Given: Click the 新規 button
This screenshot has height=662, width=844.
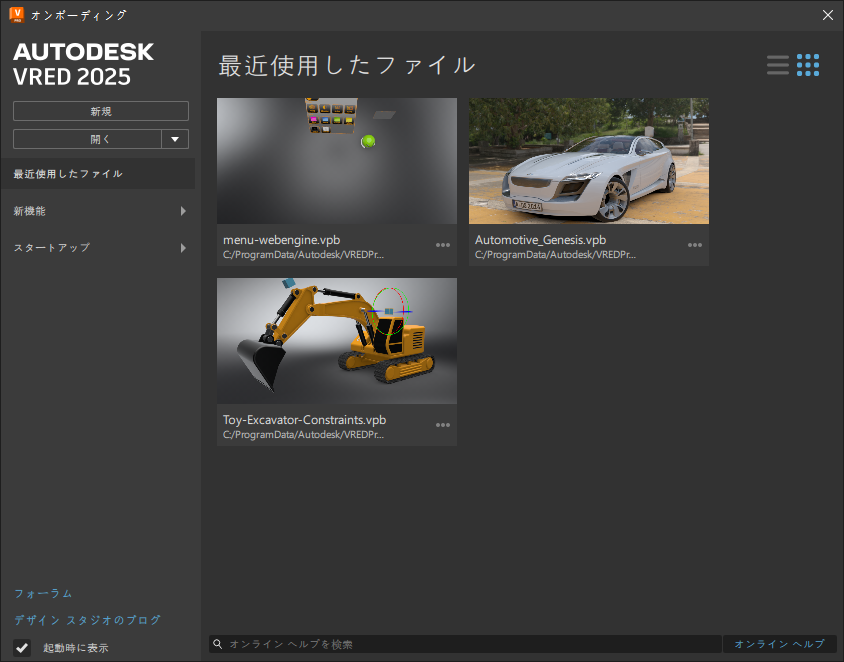Looking at the screenshot, I should click(x=101, y=111).
